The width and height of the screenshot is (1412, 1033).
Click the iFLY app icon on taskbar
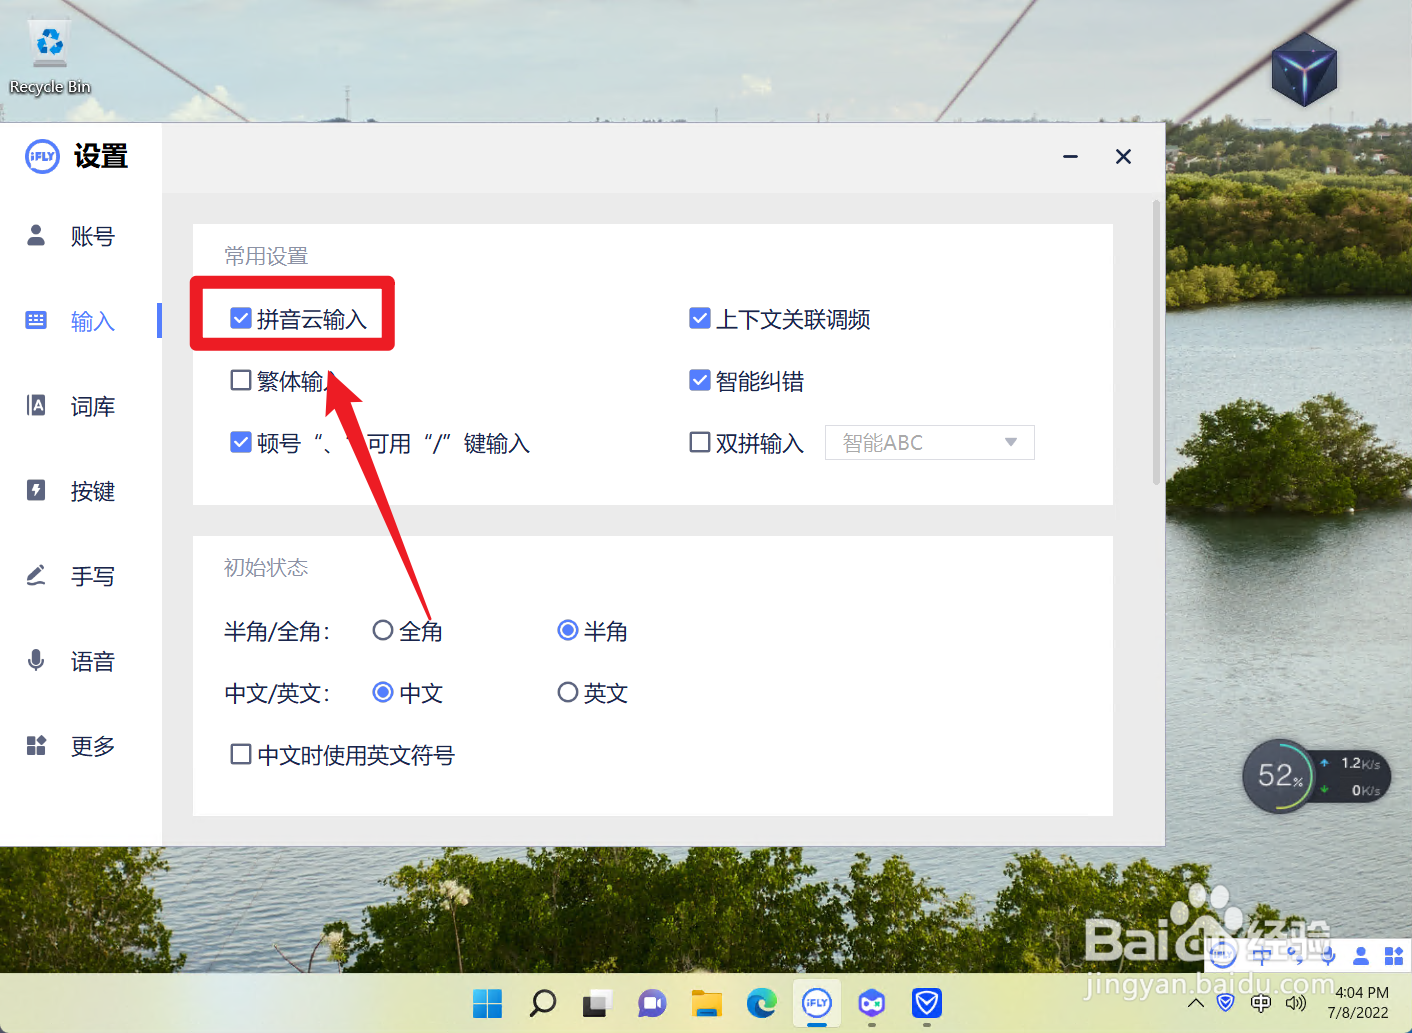coord(817,1003)
